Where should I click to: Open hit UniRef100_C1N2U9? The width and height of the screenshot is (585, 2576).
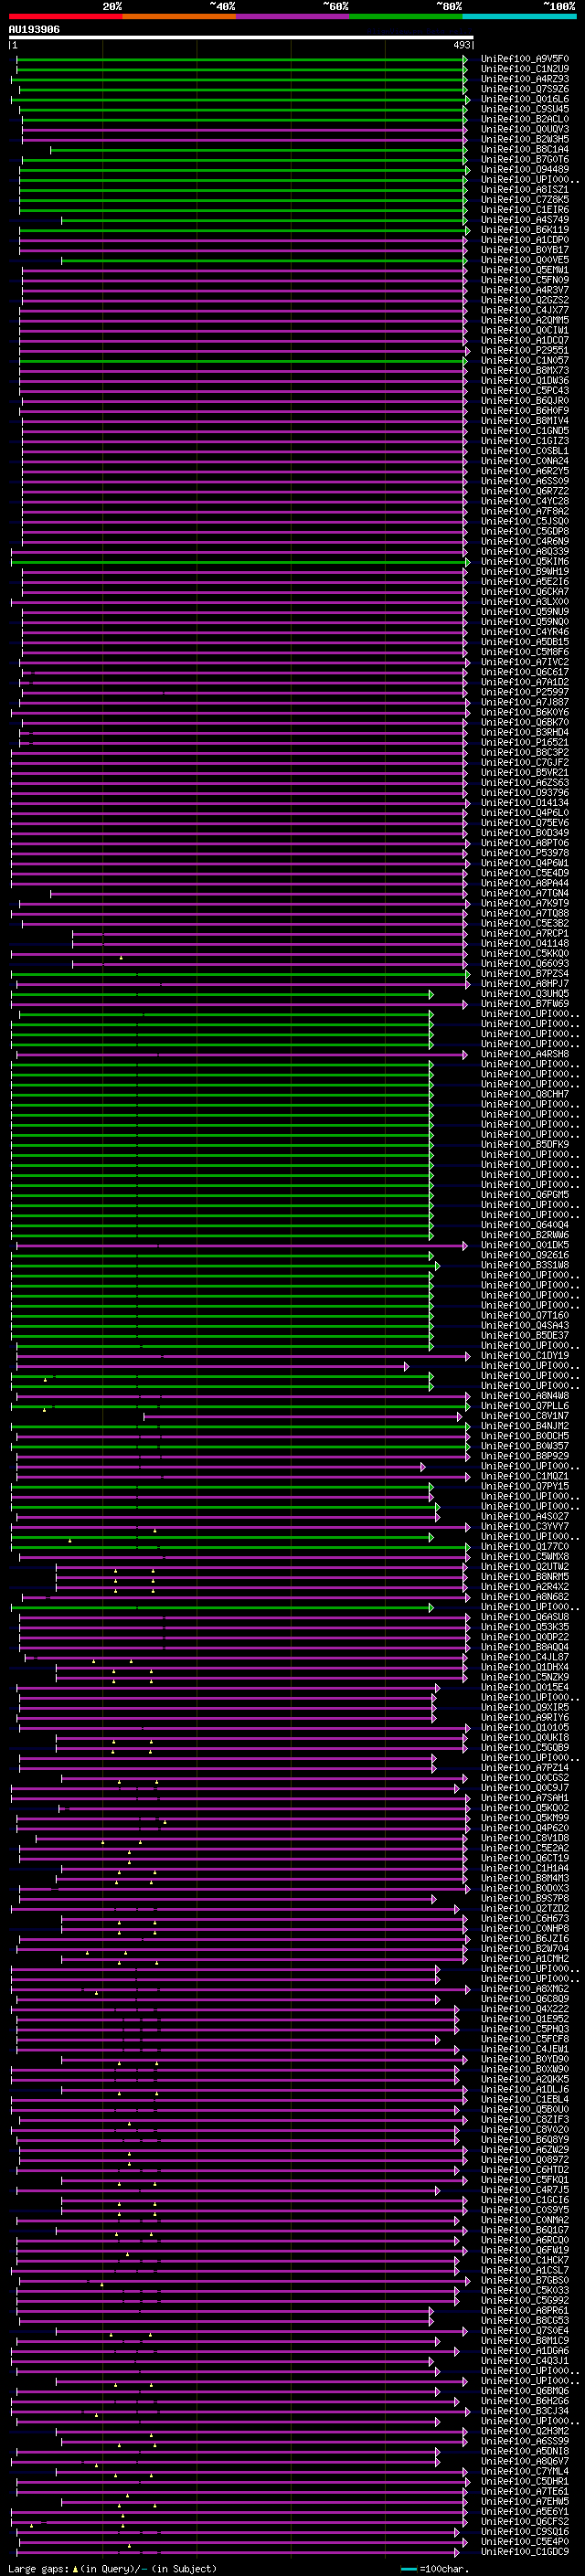click(525, 69)
